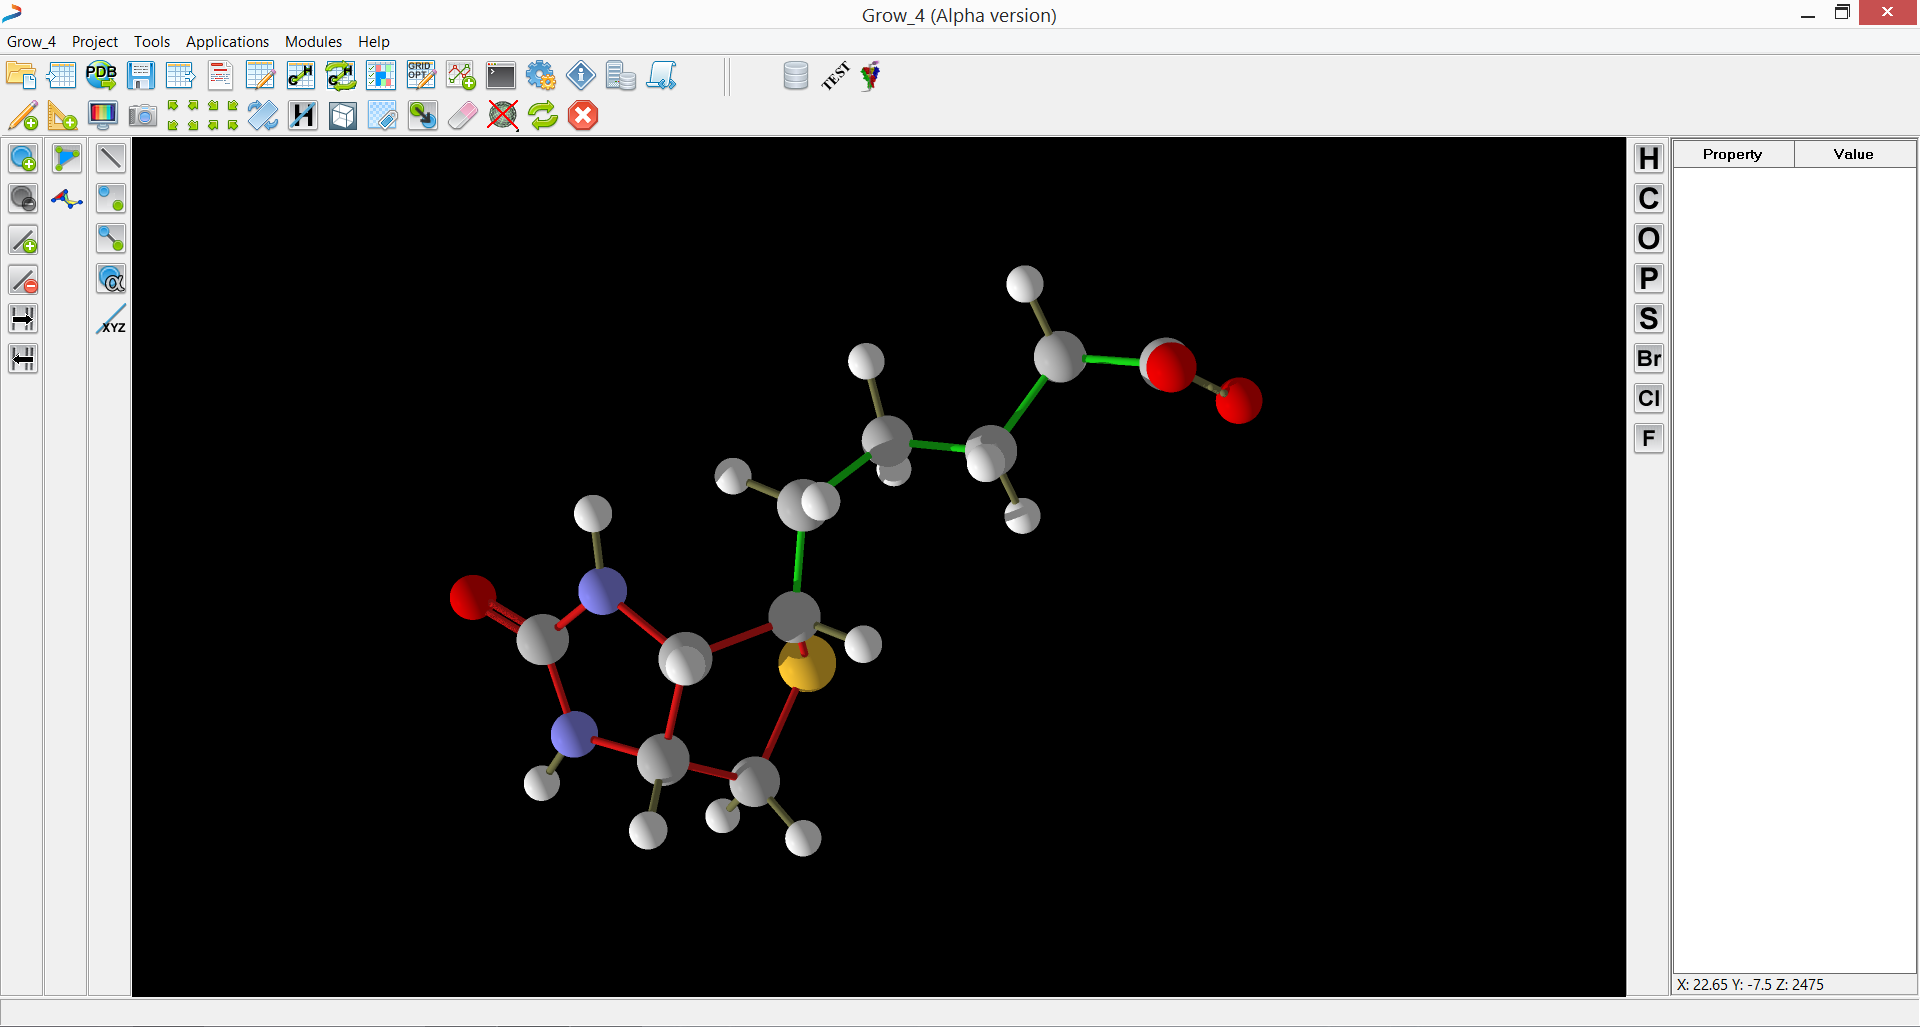Open project folder icon in toolbar
1920x1027 pixels.
(21, 76)
